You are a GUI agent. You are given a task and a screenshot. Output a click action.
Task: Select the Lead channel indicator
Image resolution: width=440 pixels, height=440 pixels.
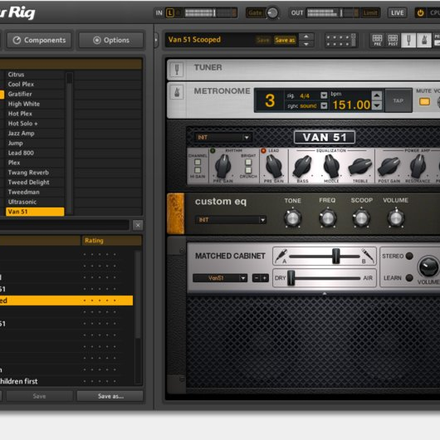[x=263, y=151]
